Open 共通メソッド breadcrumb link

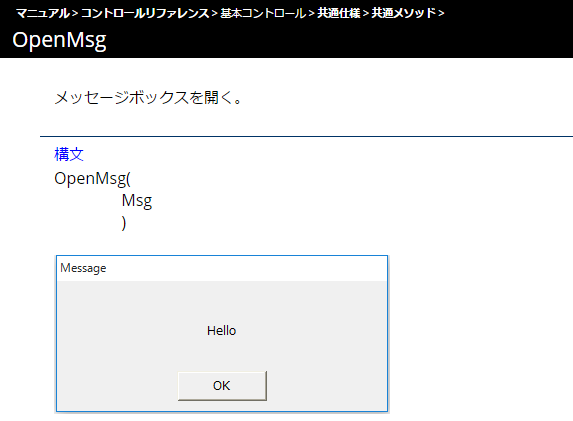[x=404, y=13]
